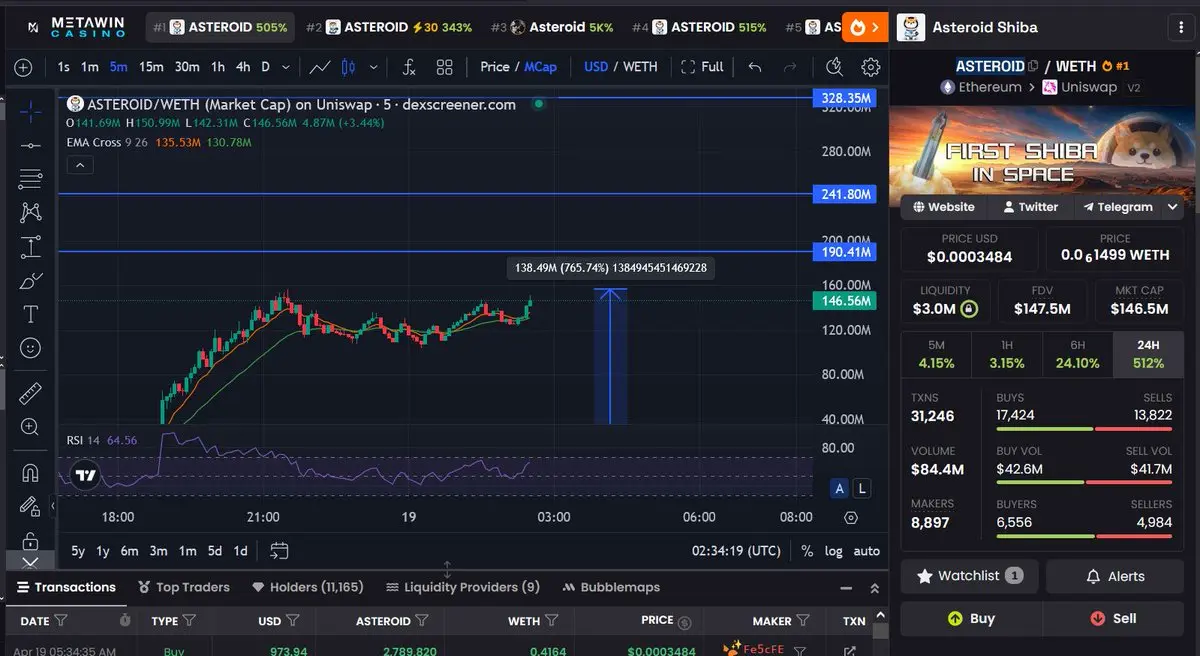Select the crosshair cursor tool
Viewport: 1200px width, 656px height.
pos(31,112)
